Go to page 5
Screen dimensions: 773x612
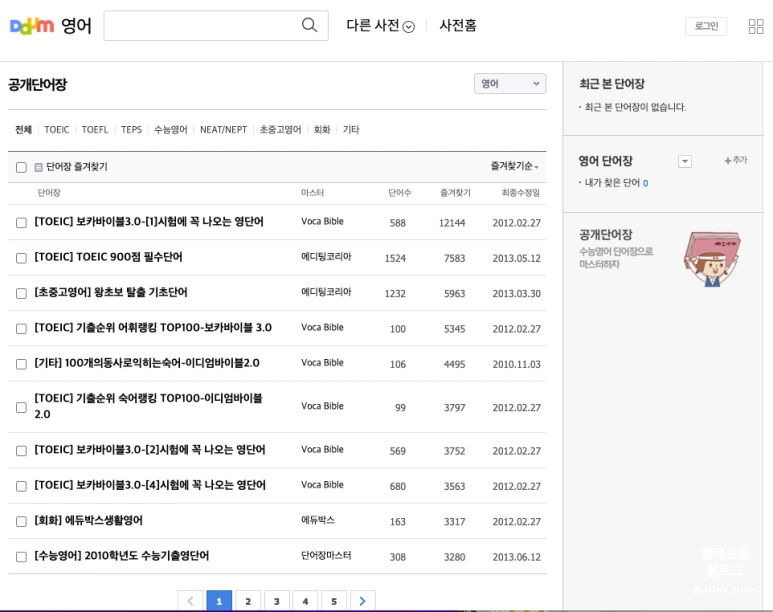click(334, 601)
